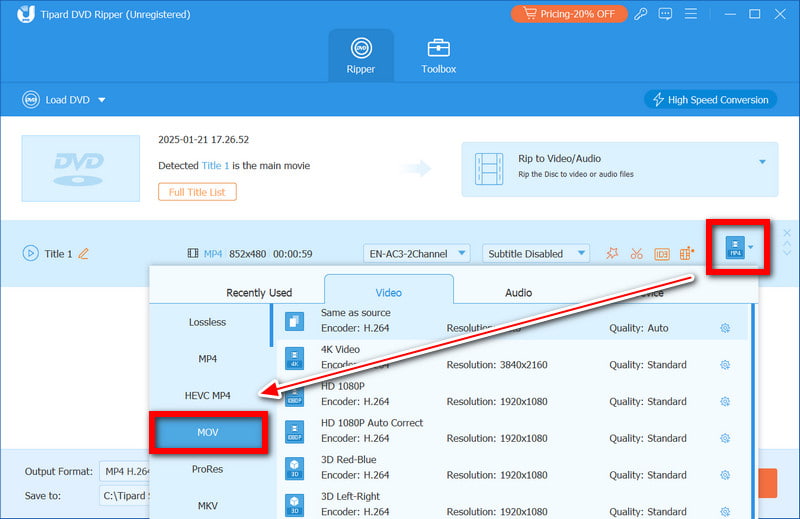Open the Output Format MP4 H.264 box
Viewport: 800px width, 519px height.
(x=124, y=472)
